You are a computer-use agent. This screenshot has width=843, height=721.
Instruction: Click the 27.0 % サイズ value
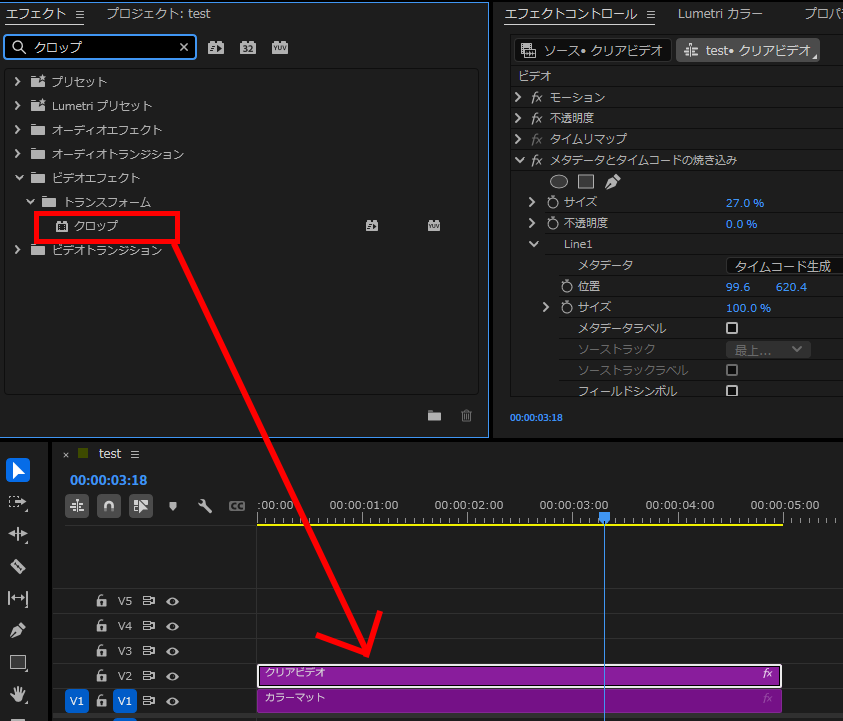[745, 203]
